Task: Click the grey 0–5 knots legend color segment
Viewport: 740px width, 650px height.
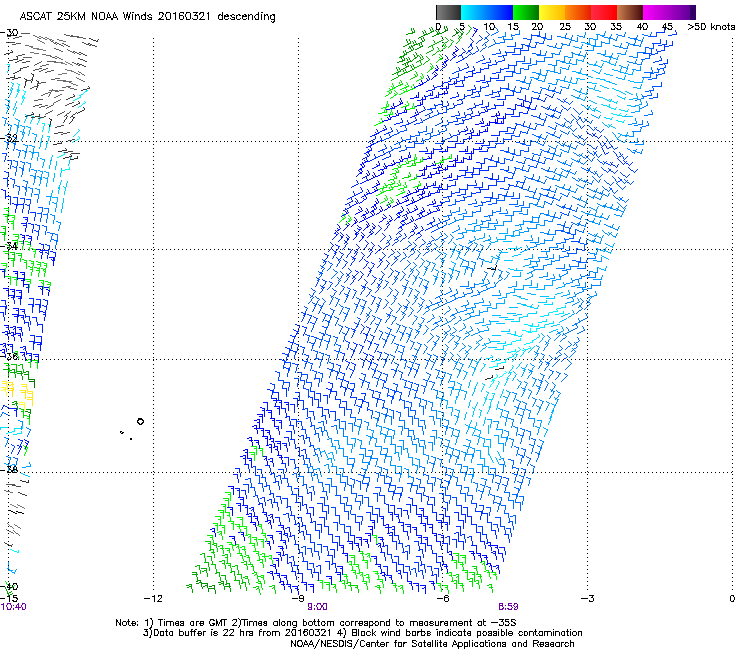Action: pos(448,12)
